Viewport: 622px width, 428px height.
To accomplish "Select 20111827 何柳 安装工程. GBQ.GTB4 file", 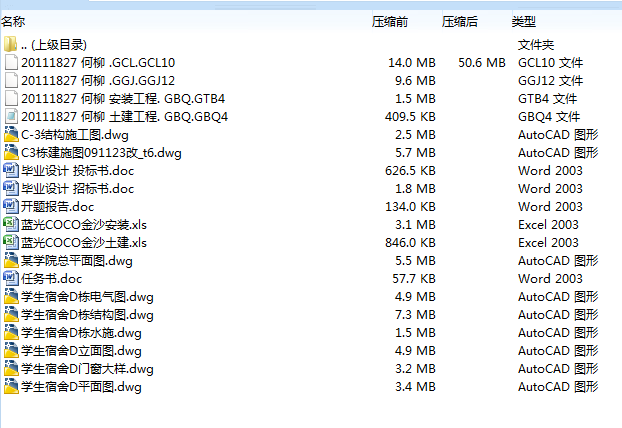I will (122, 99).
